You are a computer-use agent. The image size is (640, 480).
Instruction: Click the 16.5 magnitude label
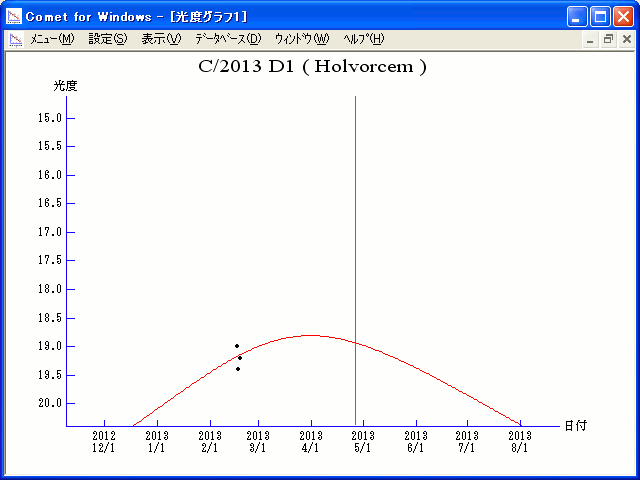click(x=50, y=203)
